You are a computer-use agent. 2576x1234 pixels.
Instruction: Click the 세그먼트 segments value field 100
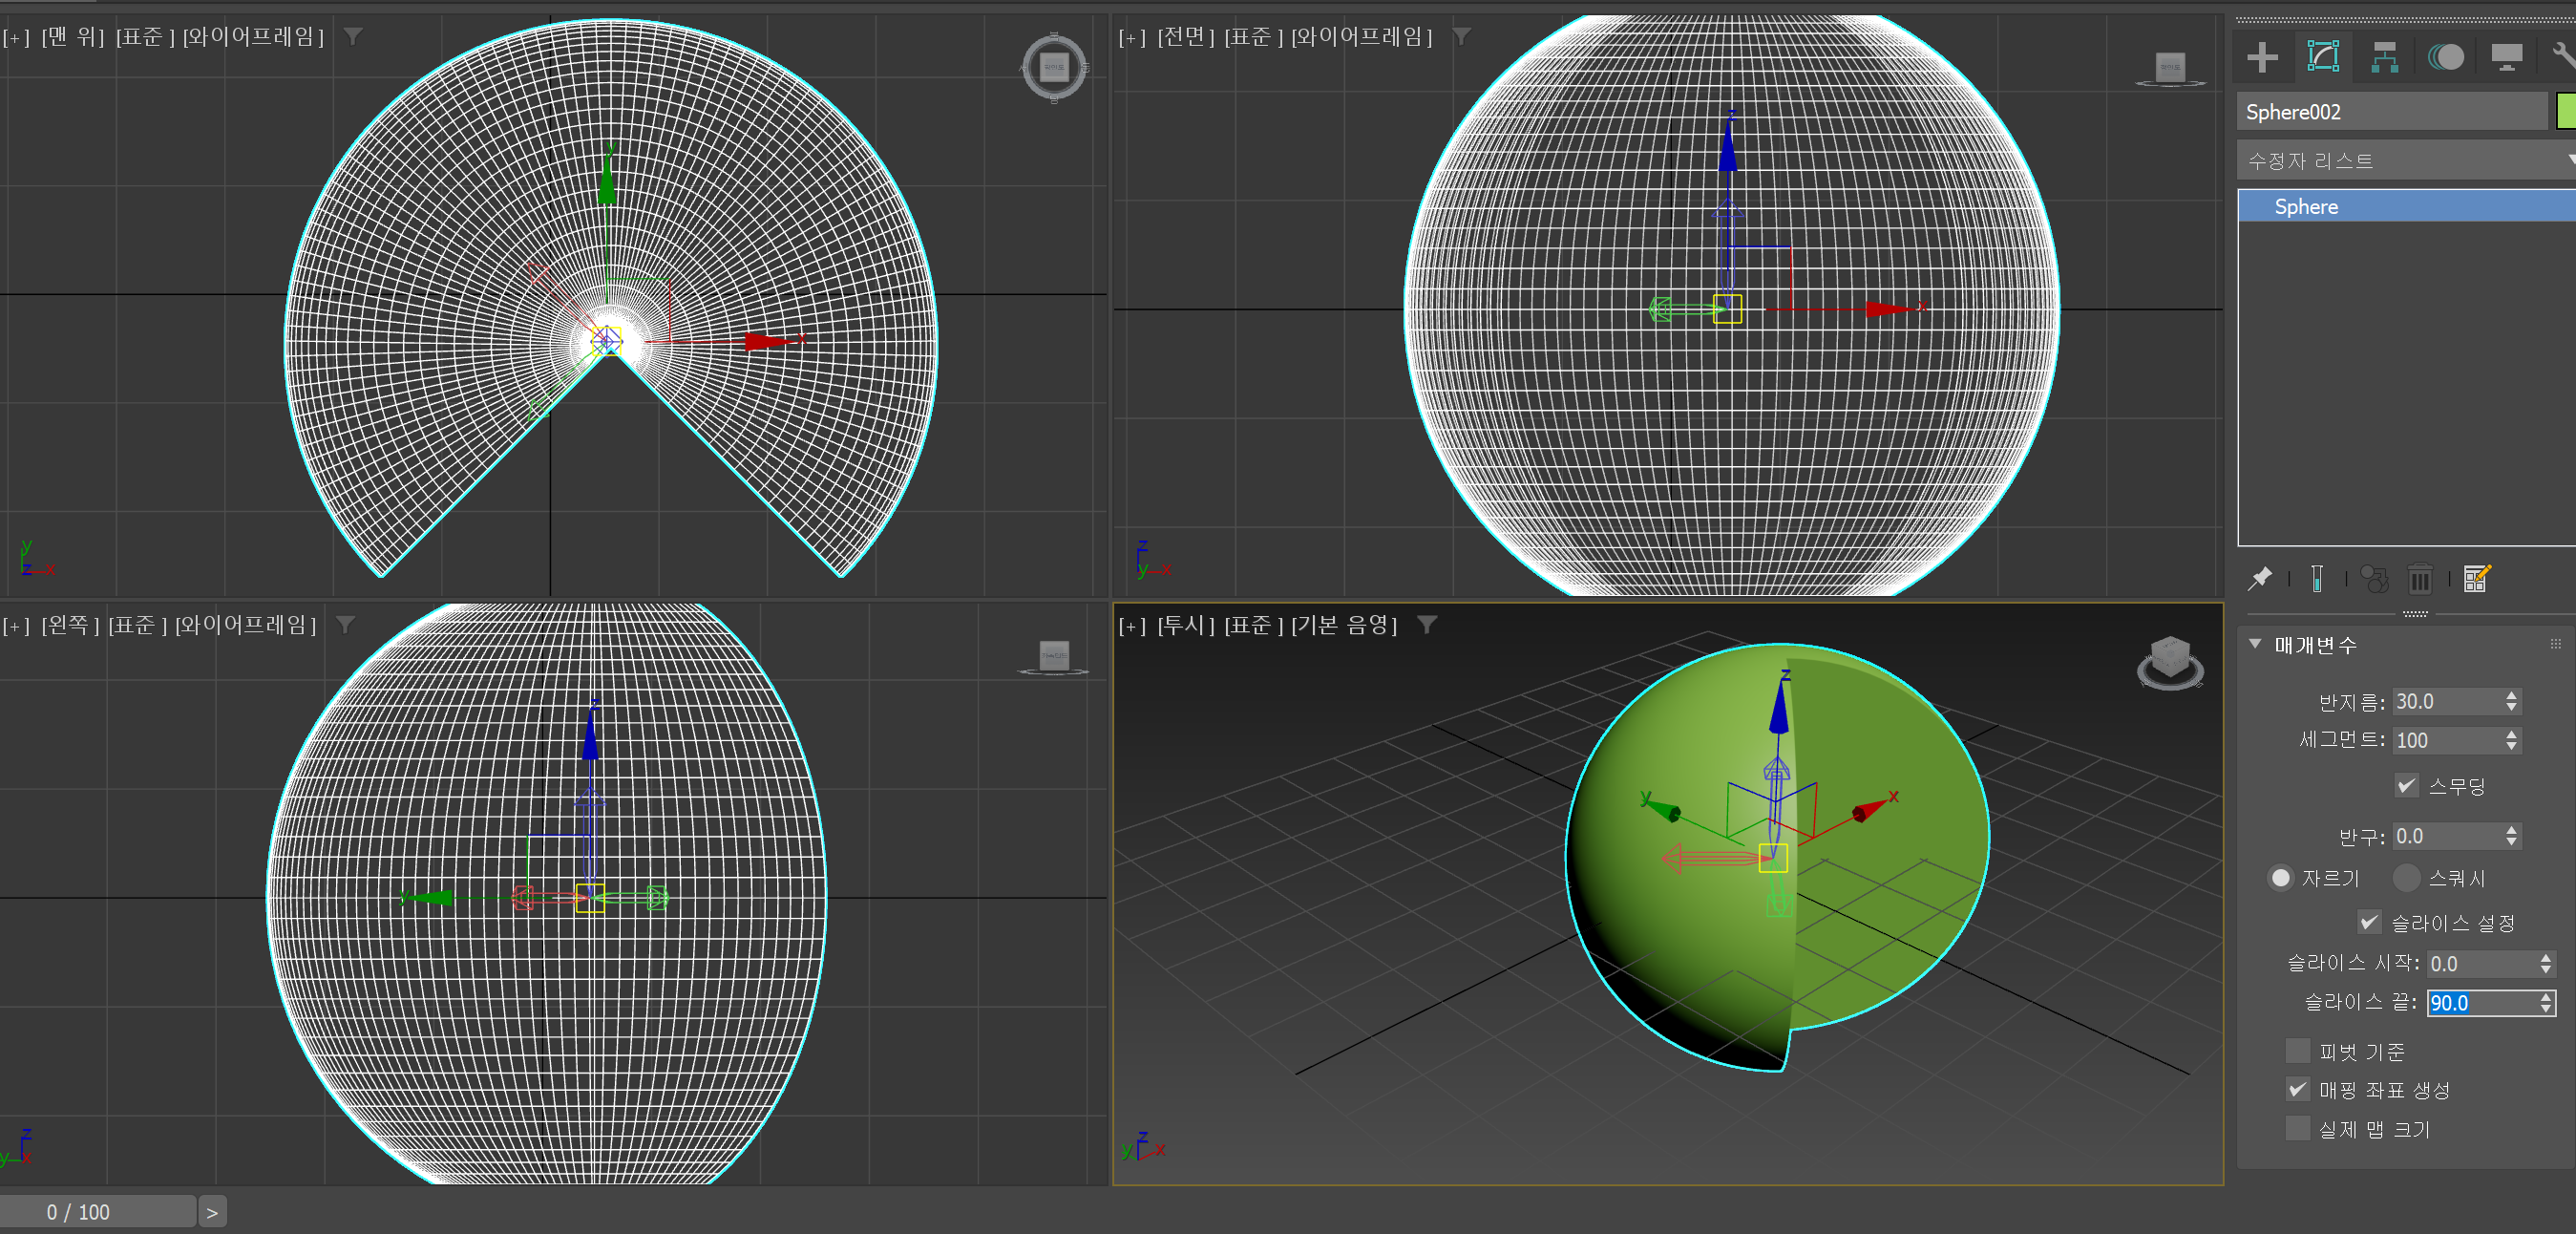click(x=2447, y=741)
